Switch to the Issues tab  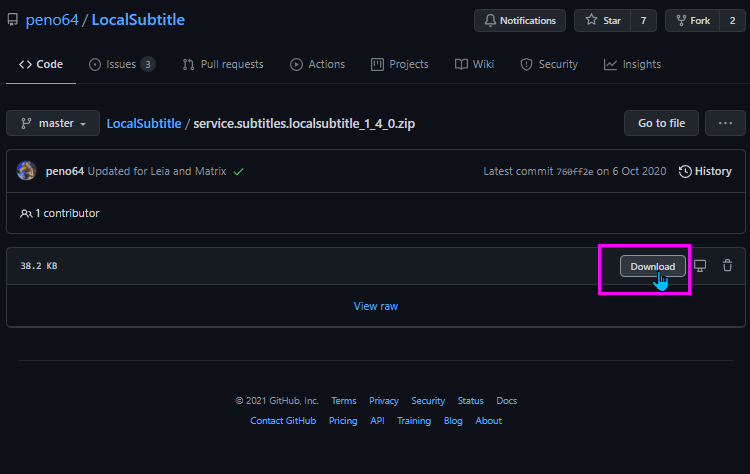coord(121,64)
